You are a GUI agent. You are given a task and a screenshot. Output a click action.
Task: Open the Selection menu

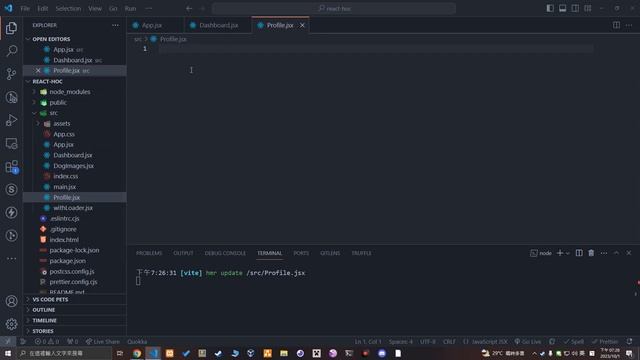(x=68, y=8)
